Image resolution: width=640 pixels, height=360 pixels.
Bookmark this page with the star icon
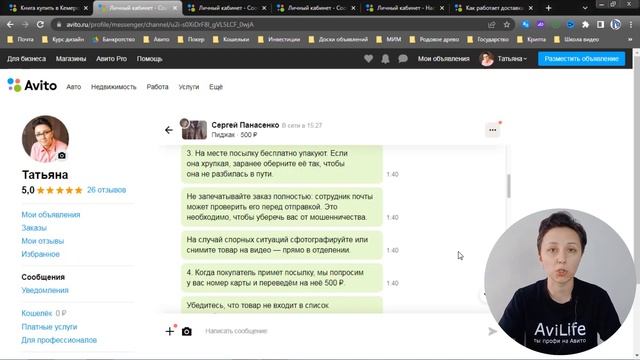(507, 24)
